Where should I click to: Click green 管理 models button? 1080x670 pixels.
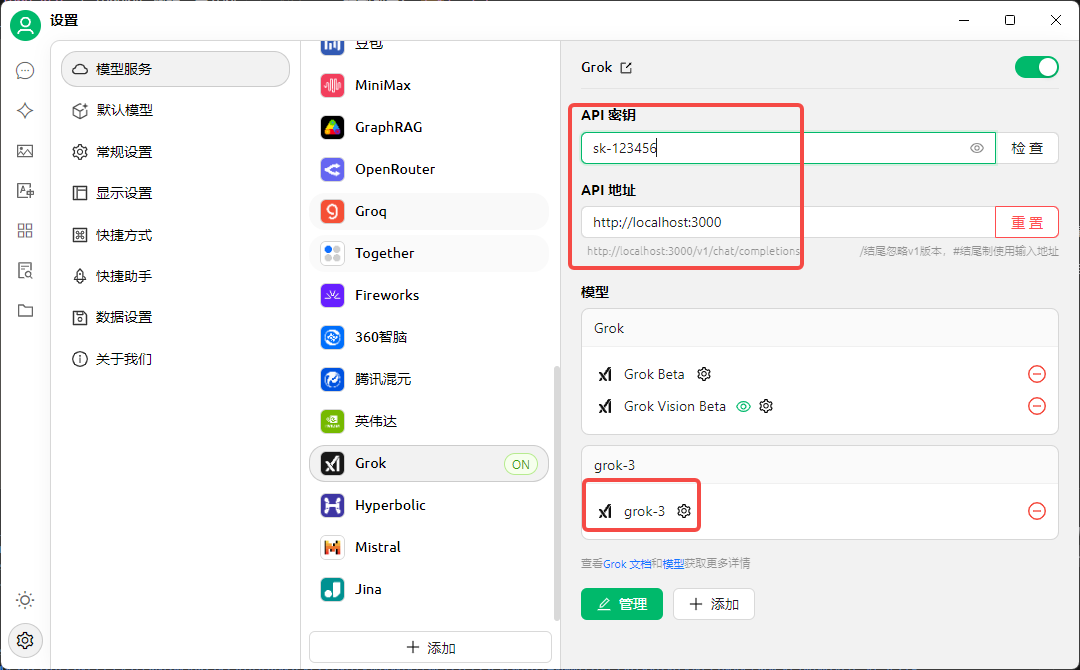pyautogui.click(x=622, y=604)
